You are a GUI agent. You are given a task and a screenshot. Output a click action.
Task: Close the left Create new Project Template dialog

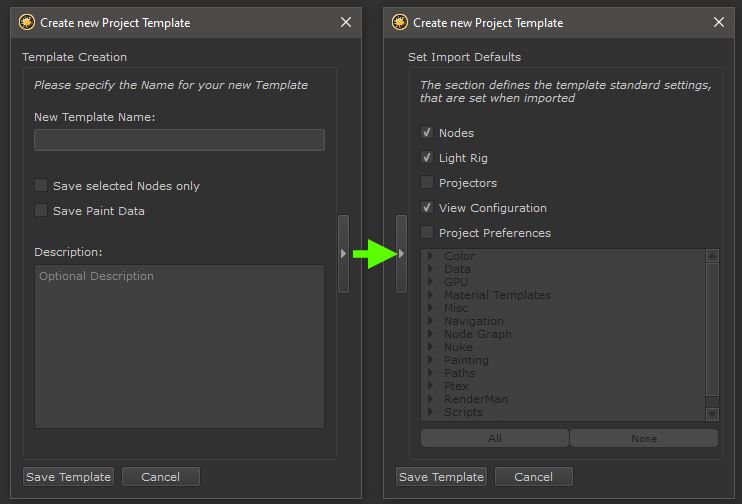coord(346,22)
